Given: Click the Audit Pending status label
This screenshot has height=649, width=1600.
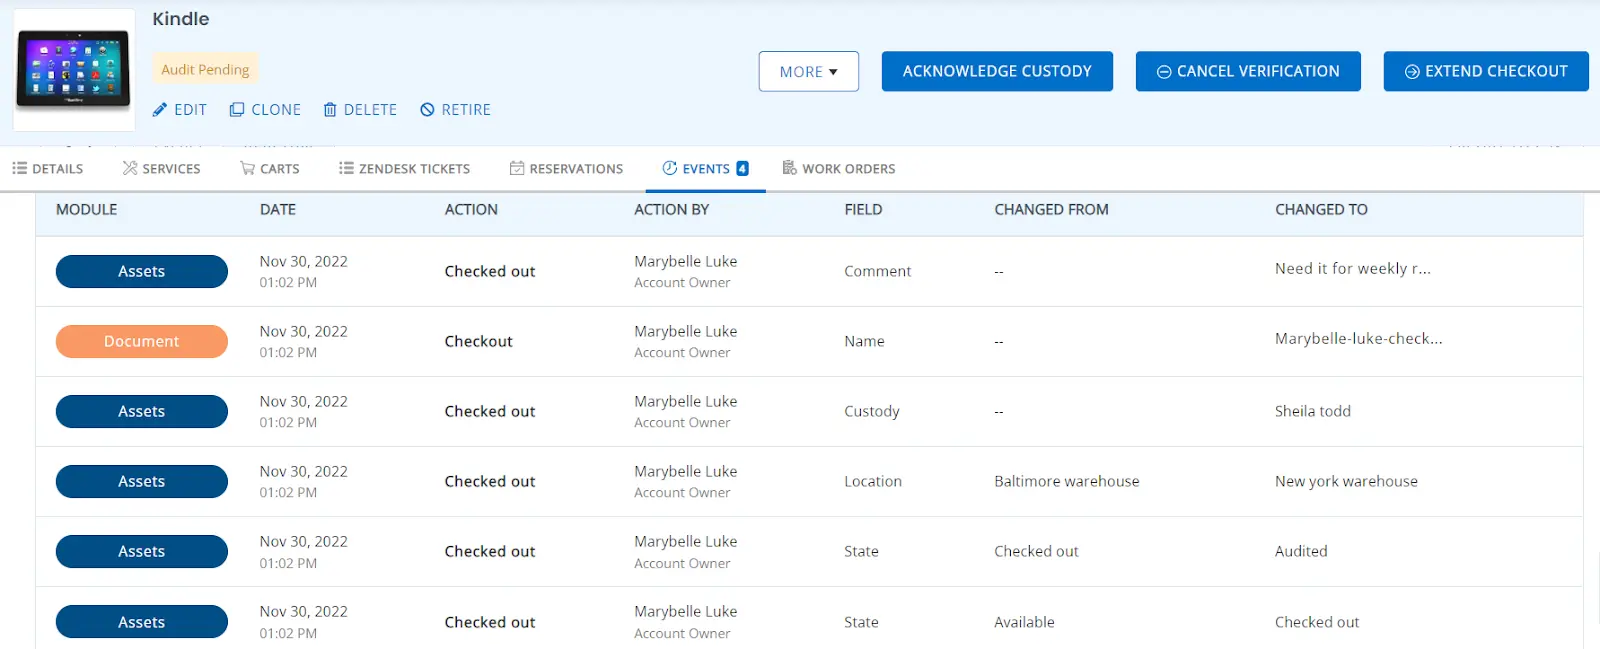Looking at the screenshot, I should (x=205, y=69).
